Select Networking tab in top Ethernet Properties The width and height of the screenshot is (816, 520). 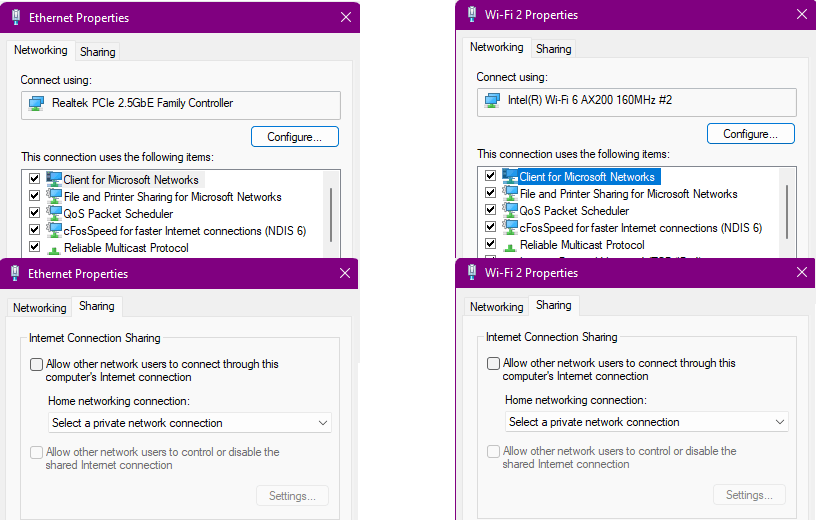click(x=41, y=50)
